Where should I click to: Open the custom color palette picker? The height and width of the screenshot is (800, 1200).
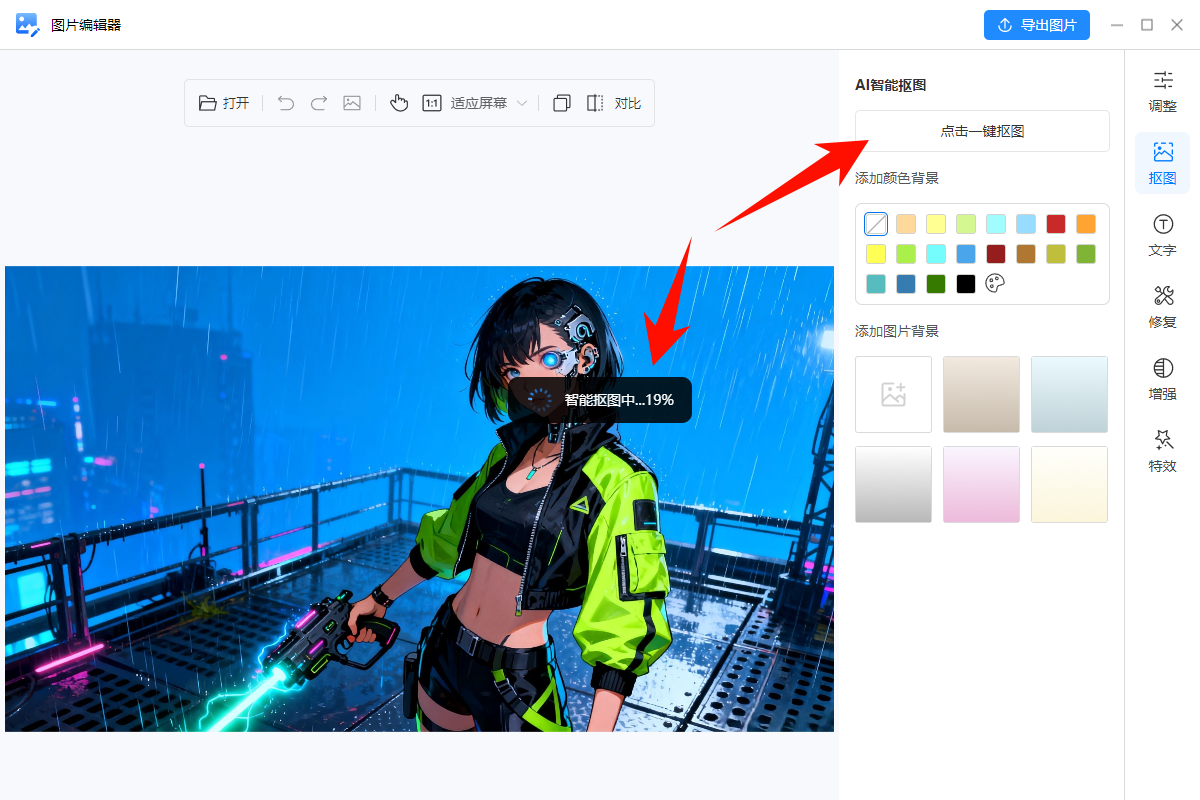click(995, 284)
